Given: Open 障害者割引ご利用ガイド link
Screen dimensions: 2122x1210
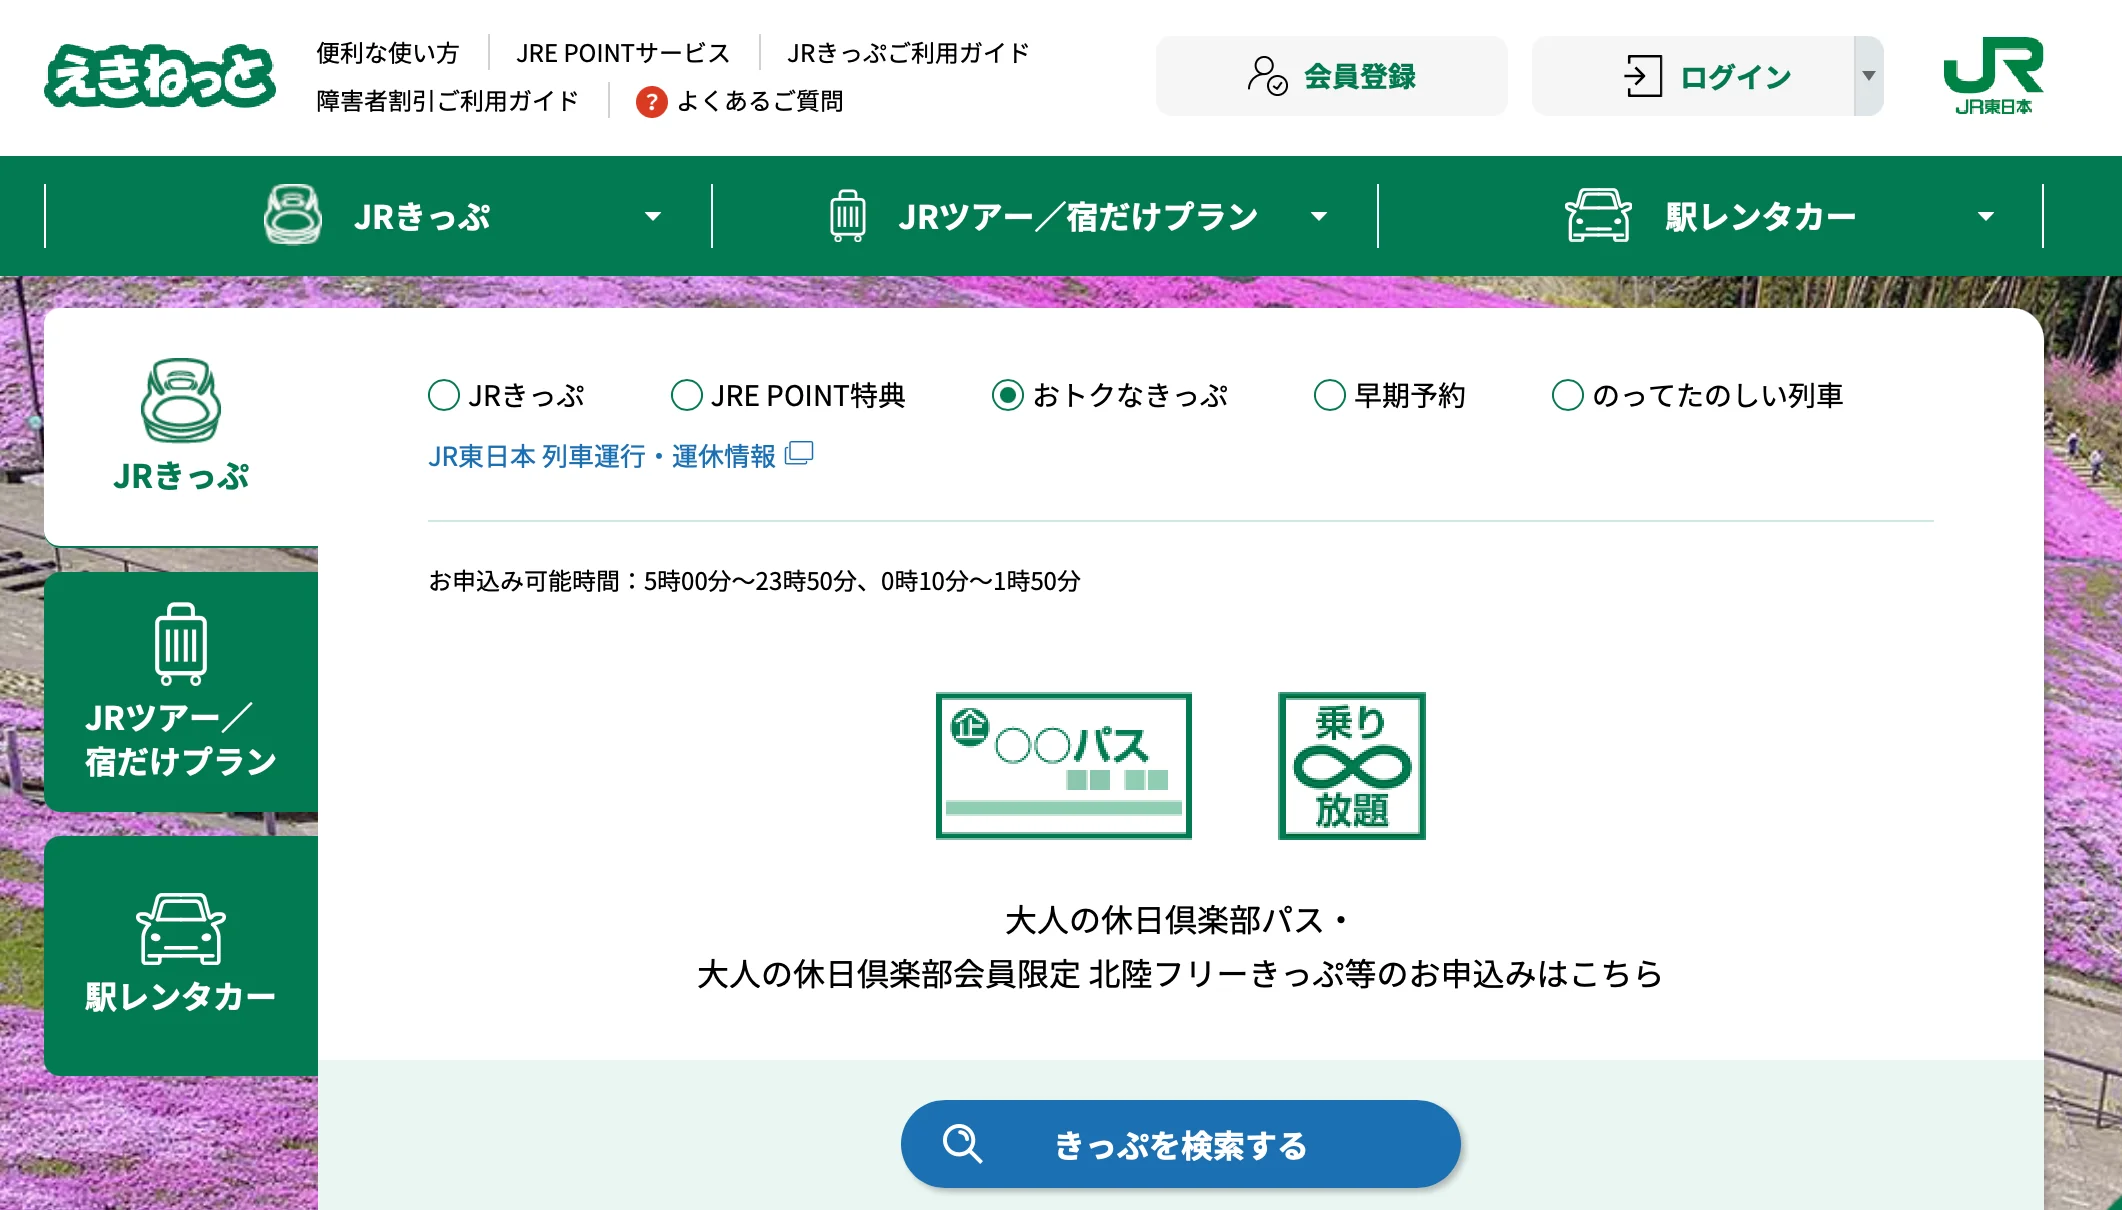Looking at the screenshot, I should click(448, 101).
